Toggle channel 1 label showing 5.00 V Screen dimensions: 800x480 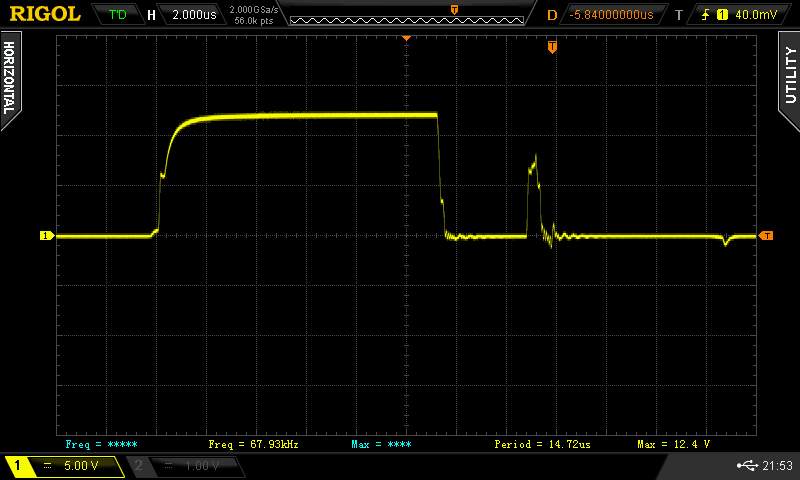tap(66, 466)
